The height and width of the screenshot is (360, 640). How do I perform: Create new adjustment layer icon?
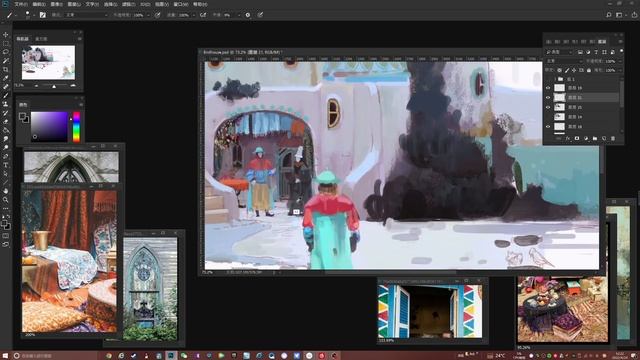(x=586, y=138)
